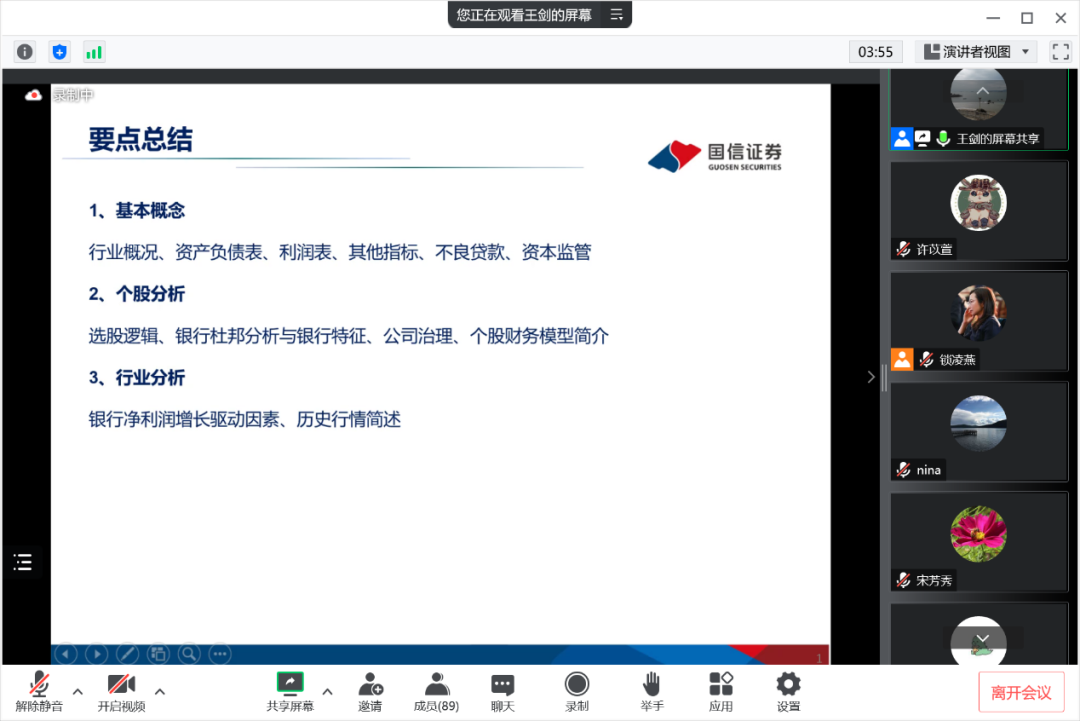Open the Settings (设置) gear
1080x721 pixels.
788,691
